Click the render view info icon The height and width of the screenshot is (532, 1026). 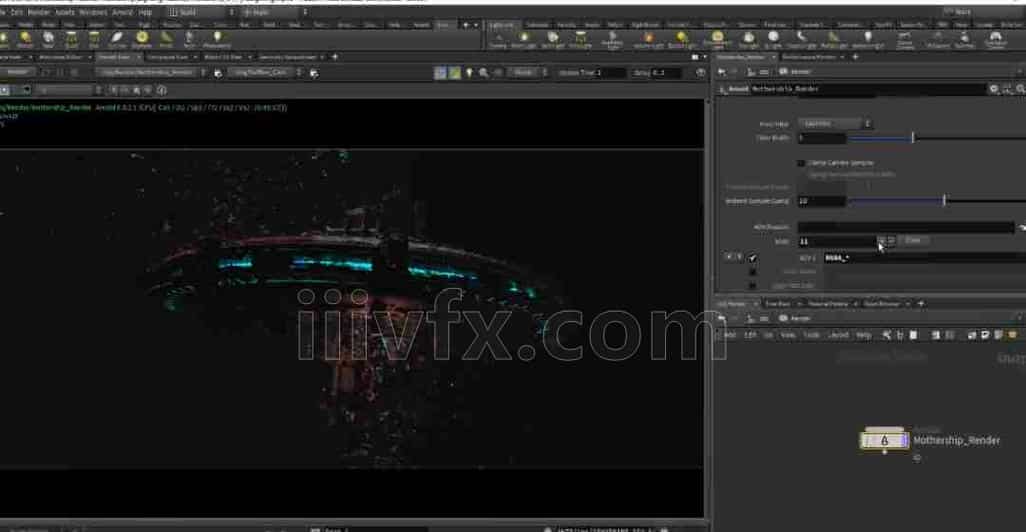click(162, 90)
